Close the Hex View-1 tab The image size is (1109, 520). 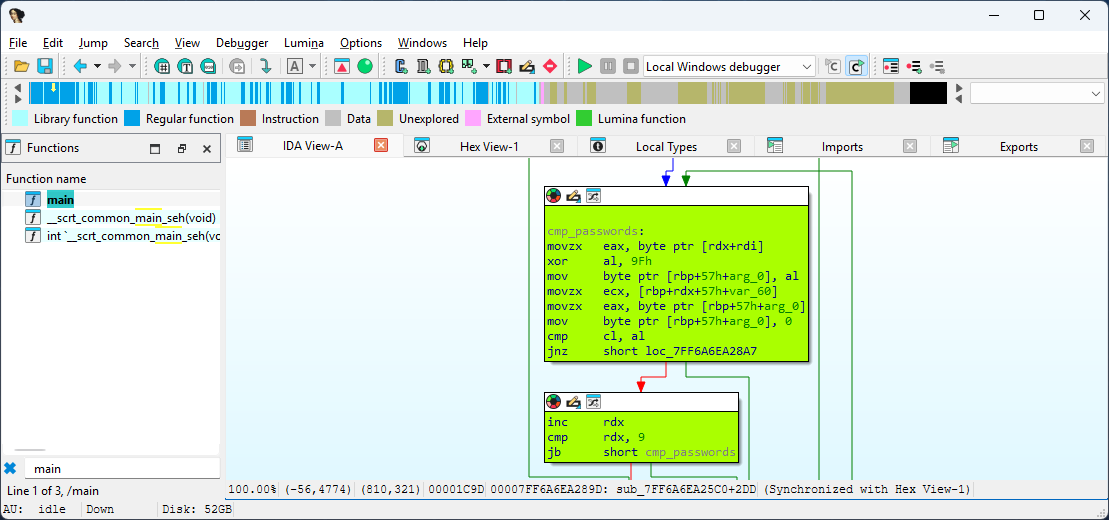point(557,146)
